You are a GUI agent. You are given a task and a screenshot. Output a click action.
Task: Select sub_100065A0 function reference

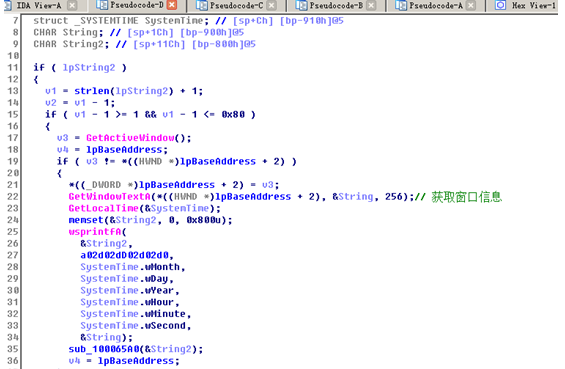(x=104, y=349)
